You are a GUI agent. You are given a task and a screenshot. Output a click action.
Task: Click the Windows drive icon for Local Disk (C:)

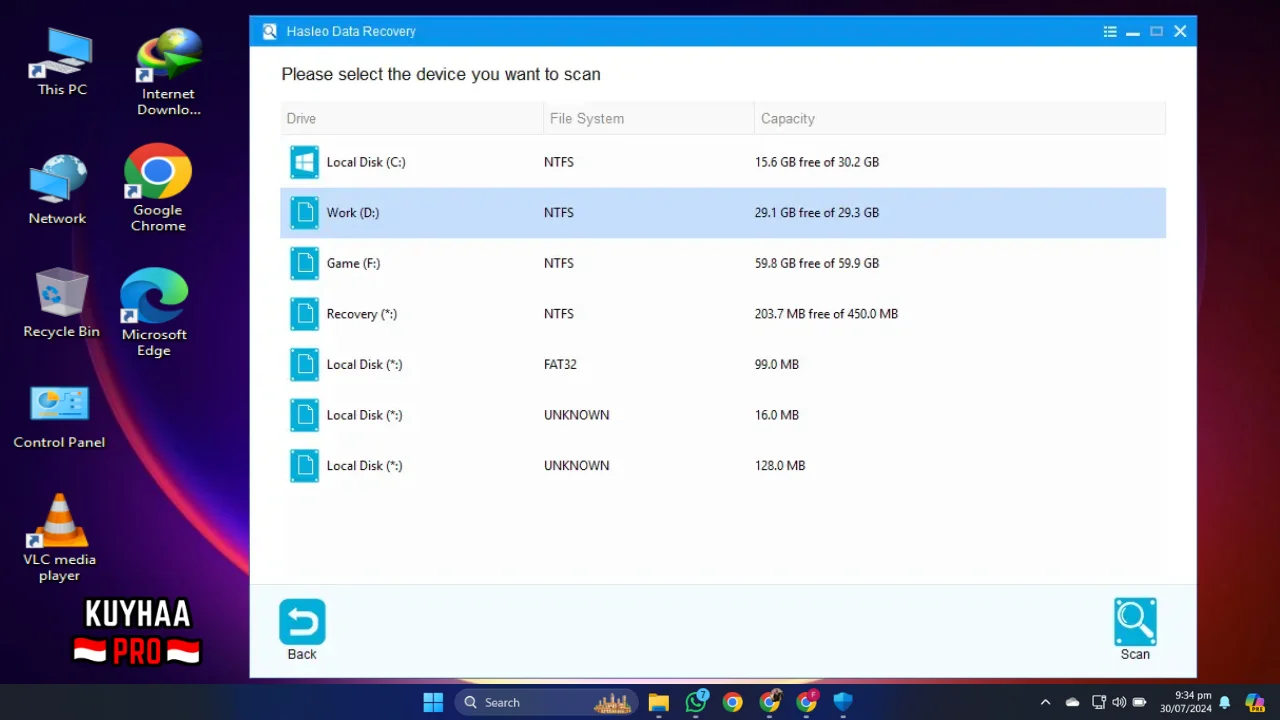[304, 162]
